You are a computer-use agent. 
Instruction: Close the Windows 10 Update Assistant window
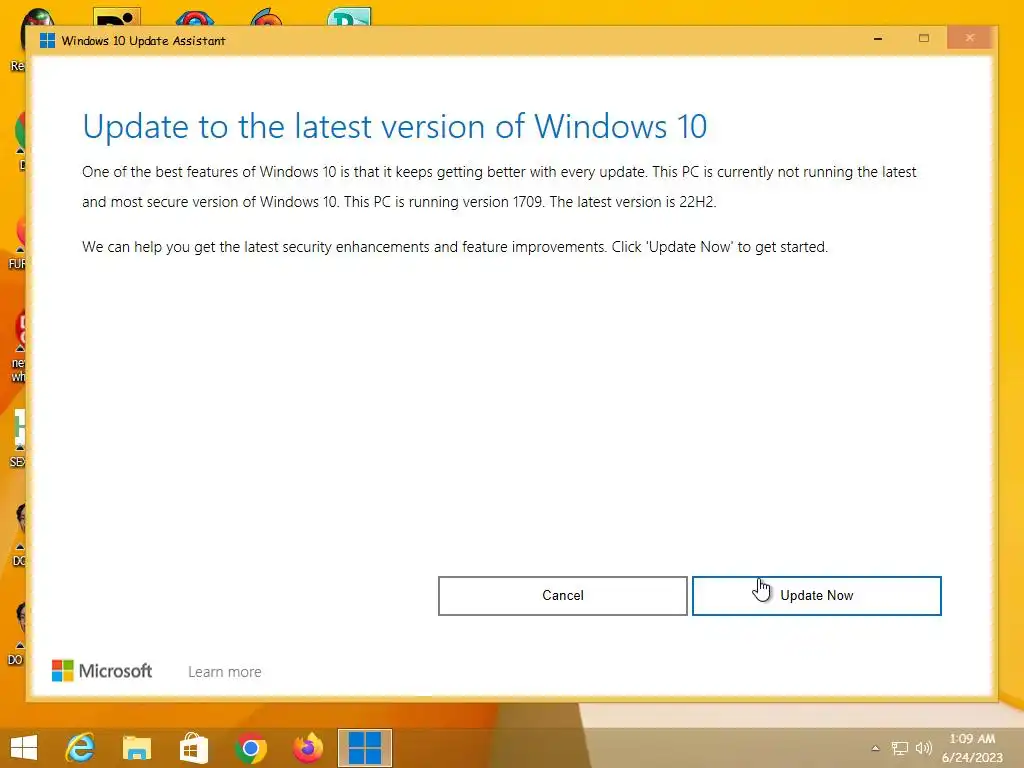970,38
